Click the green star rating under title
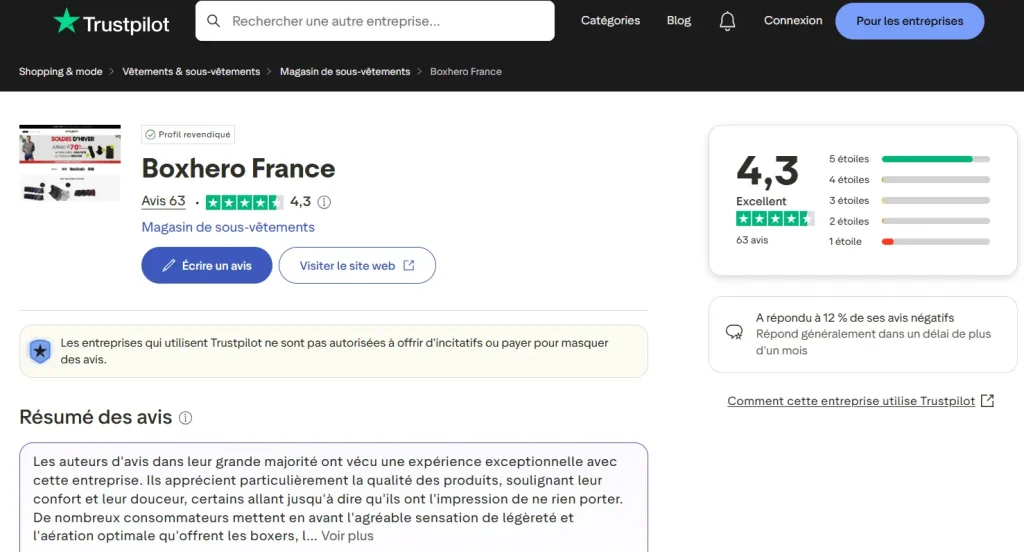 [x=244, y=203]
